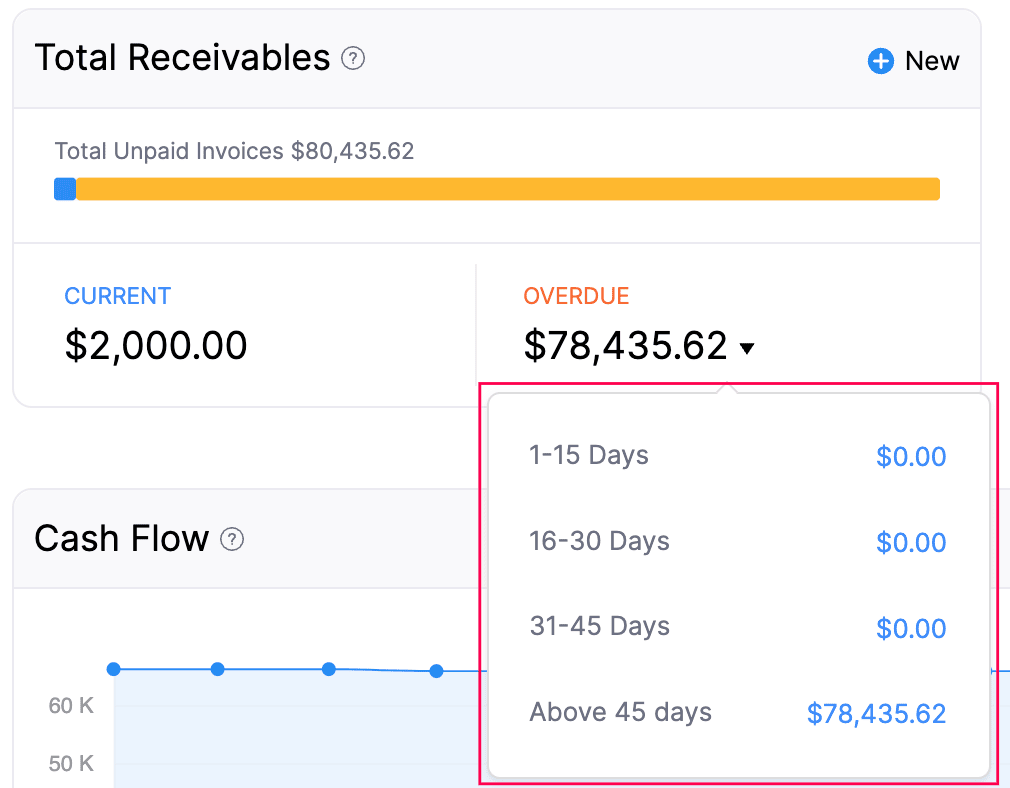Click the third dot on the cash flow line
Viewport: 1010px width, 788px height.
pyautogui.click(x=329, y=670)
